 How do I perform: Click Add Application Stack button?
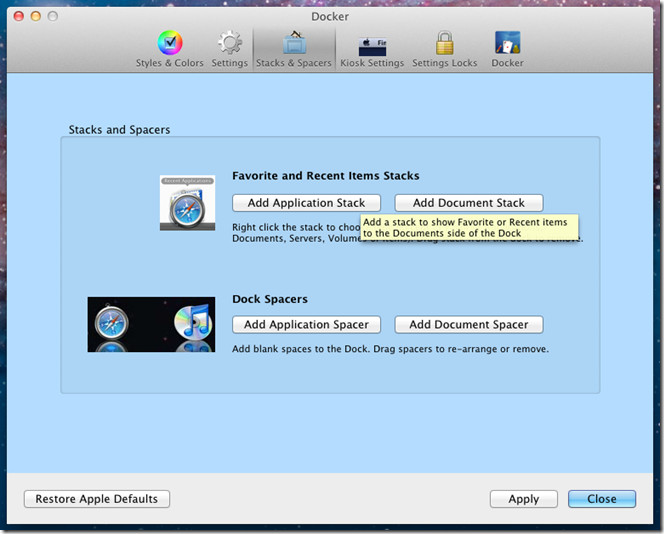click(x=306, y=203)
